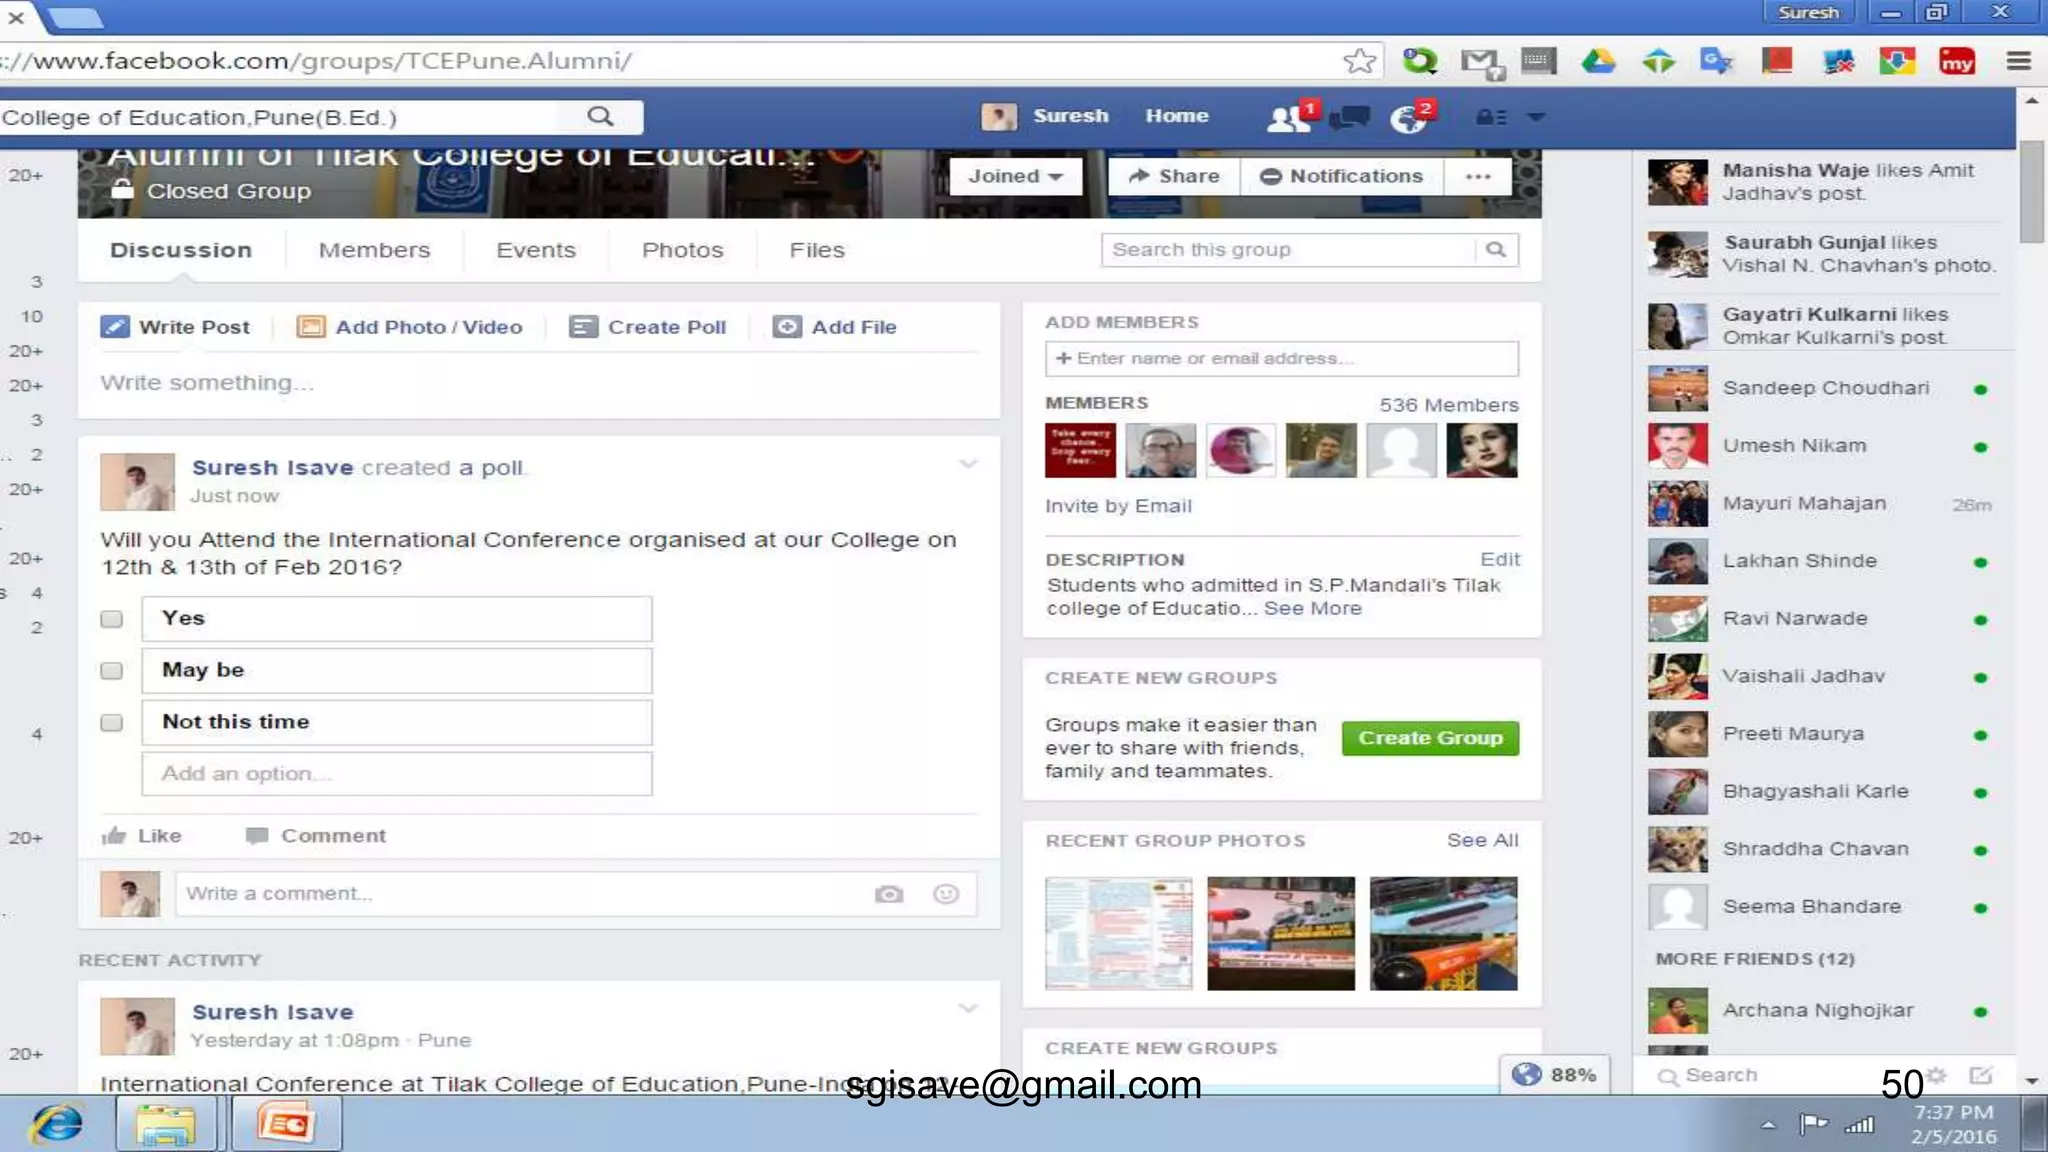
Task: Check the Yes poll option
Action: click(112, 619)
